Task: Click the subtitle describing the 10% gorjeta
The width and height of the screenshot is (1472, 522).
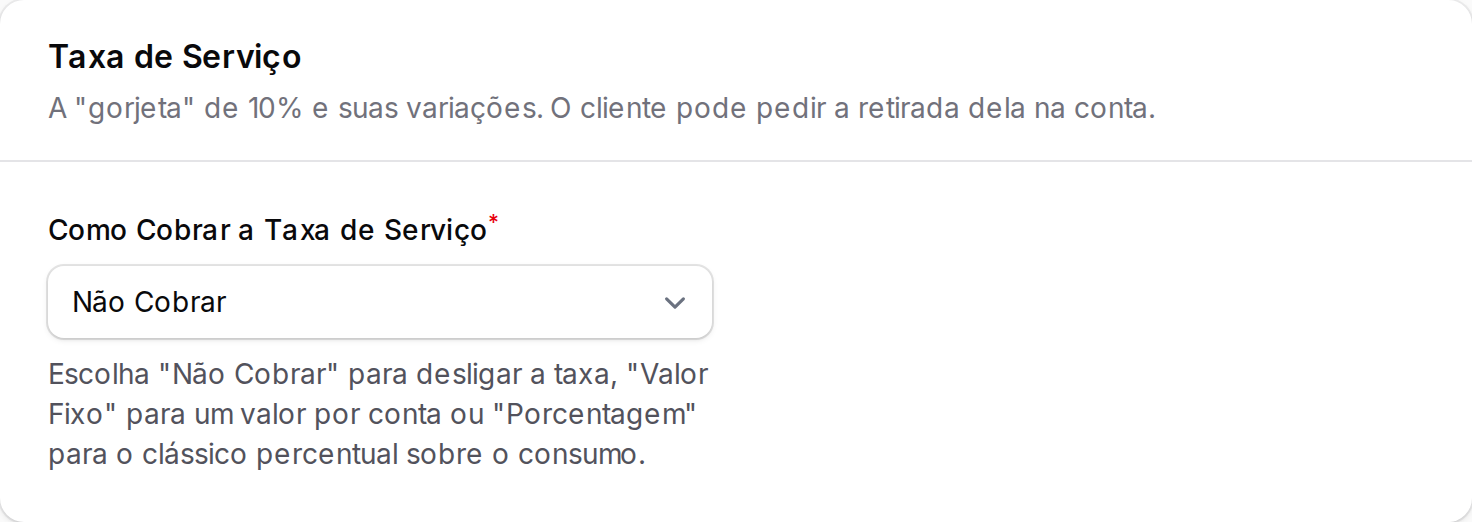Action: coord(602,108)
